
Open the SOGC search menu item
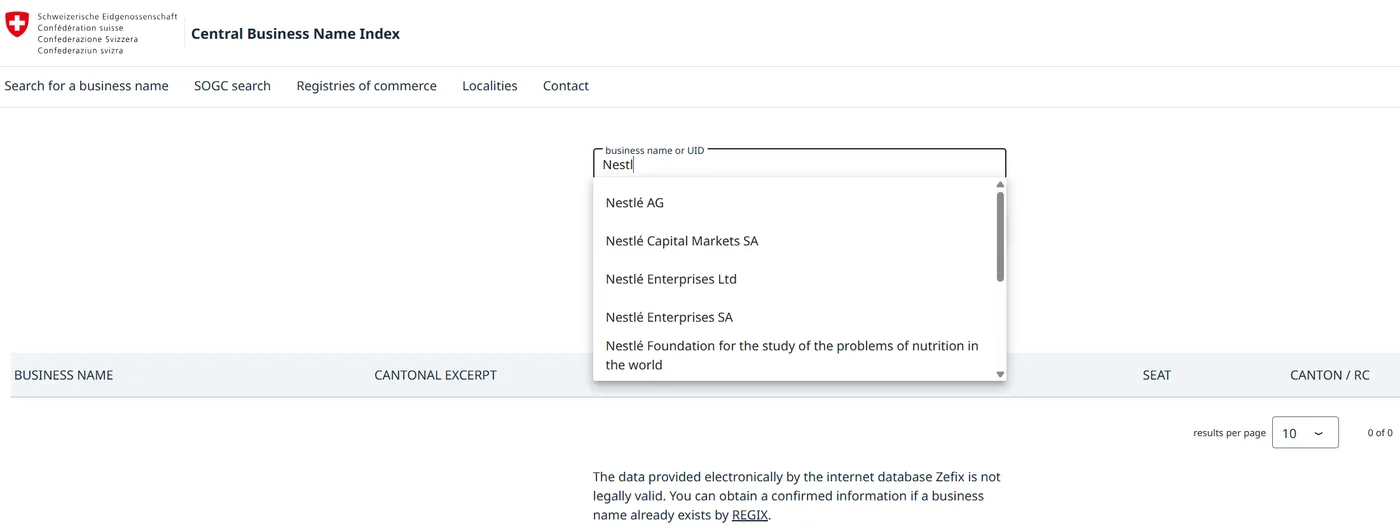point(232,86)
